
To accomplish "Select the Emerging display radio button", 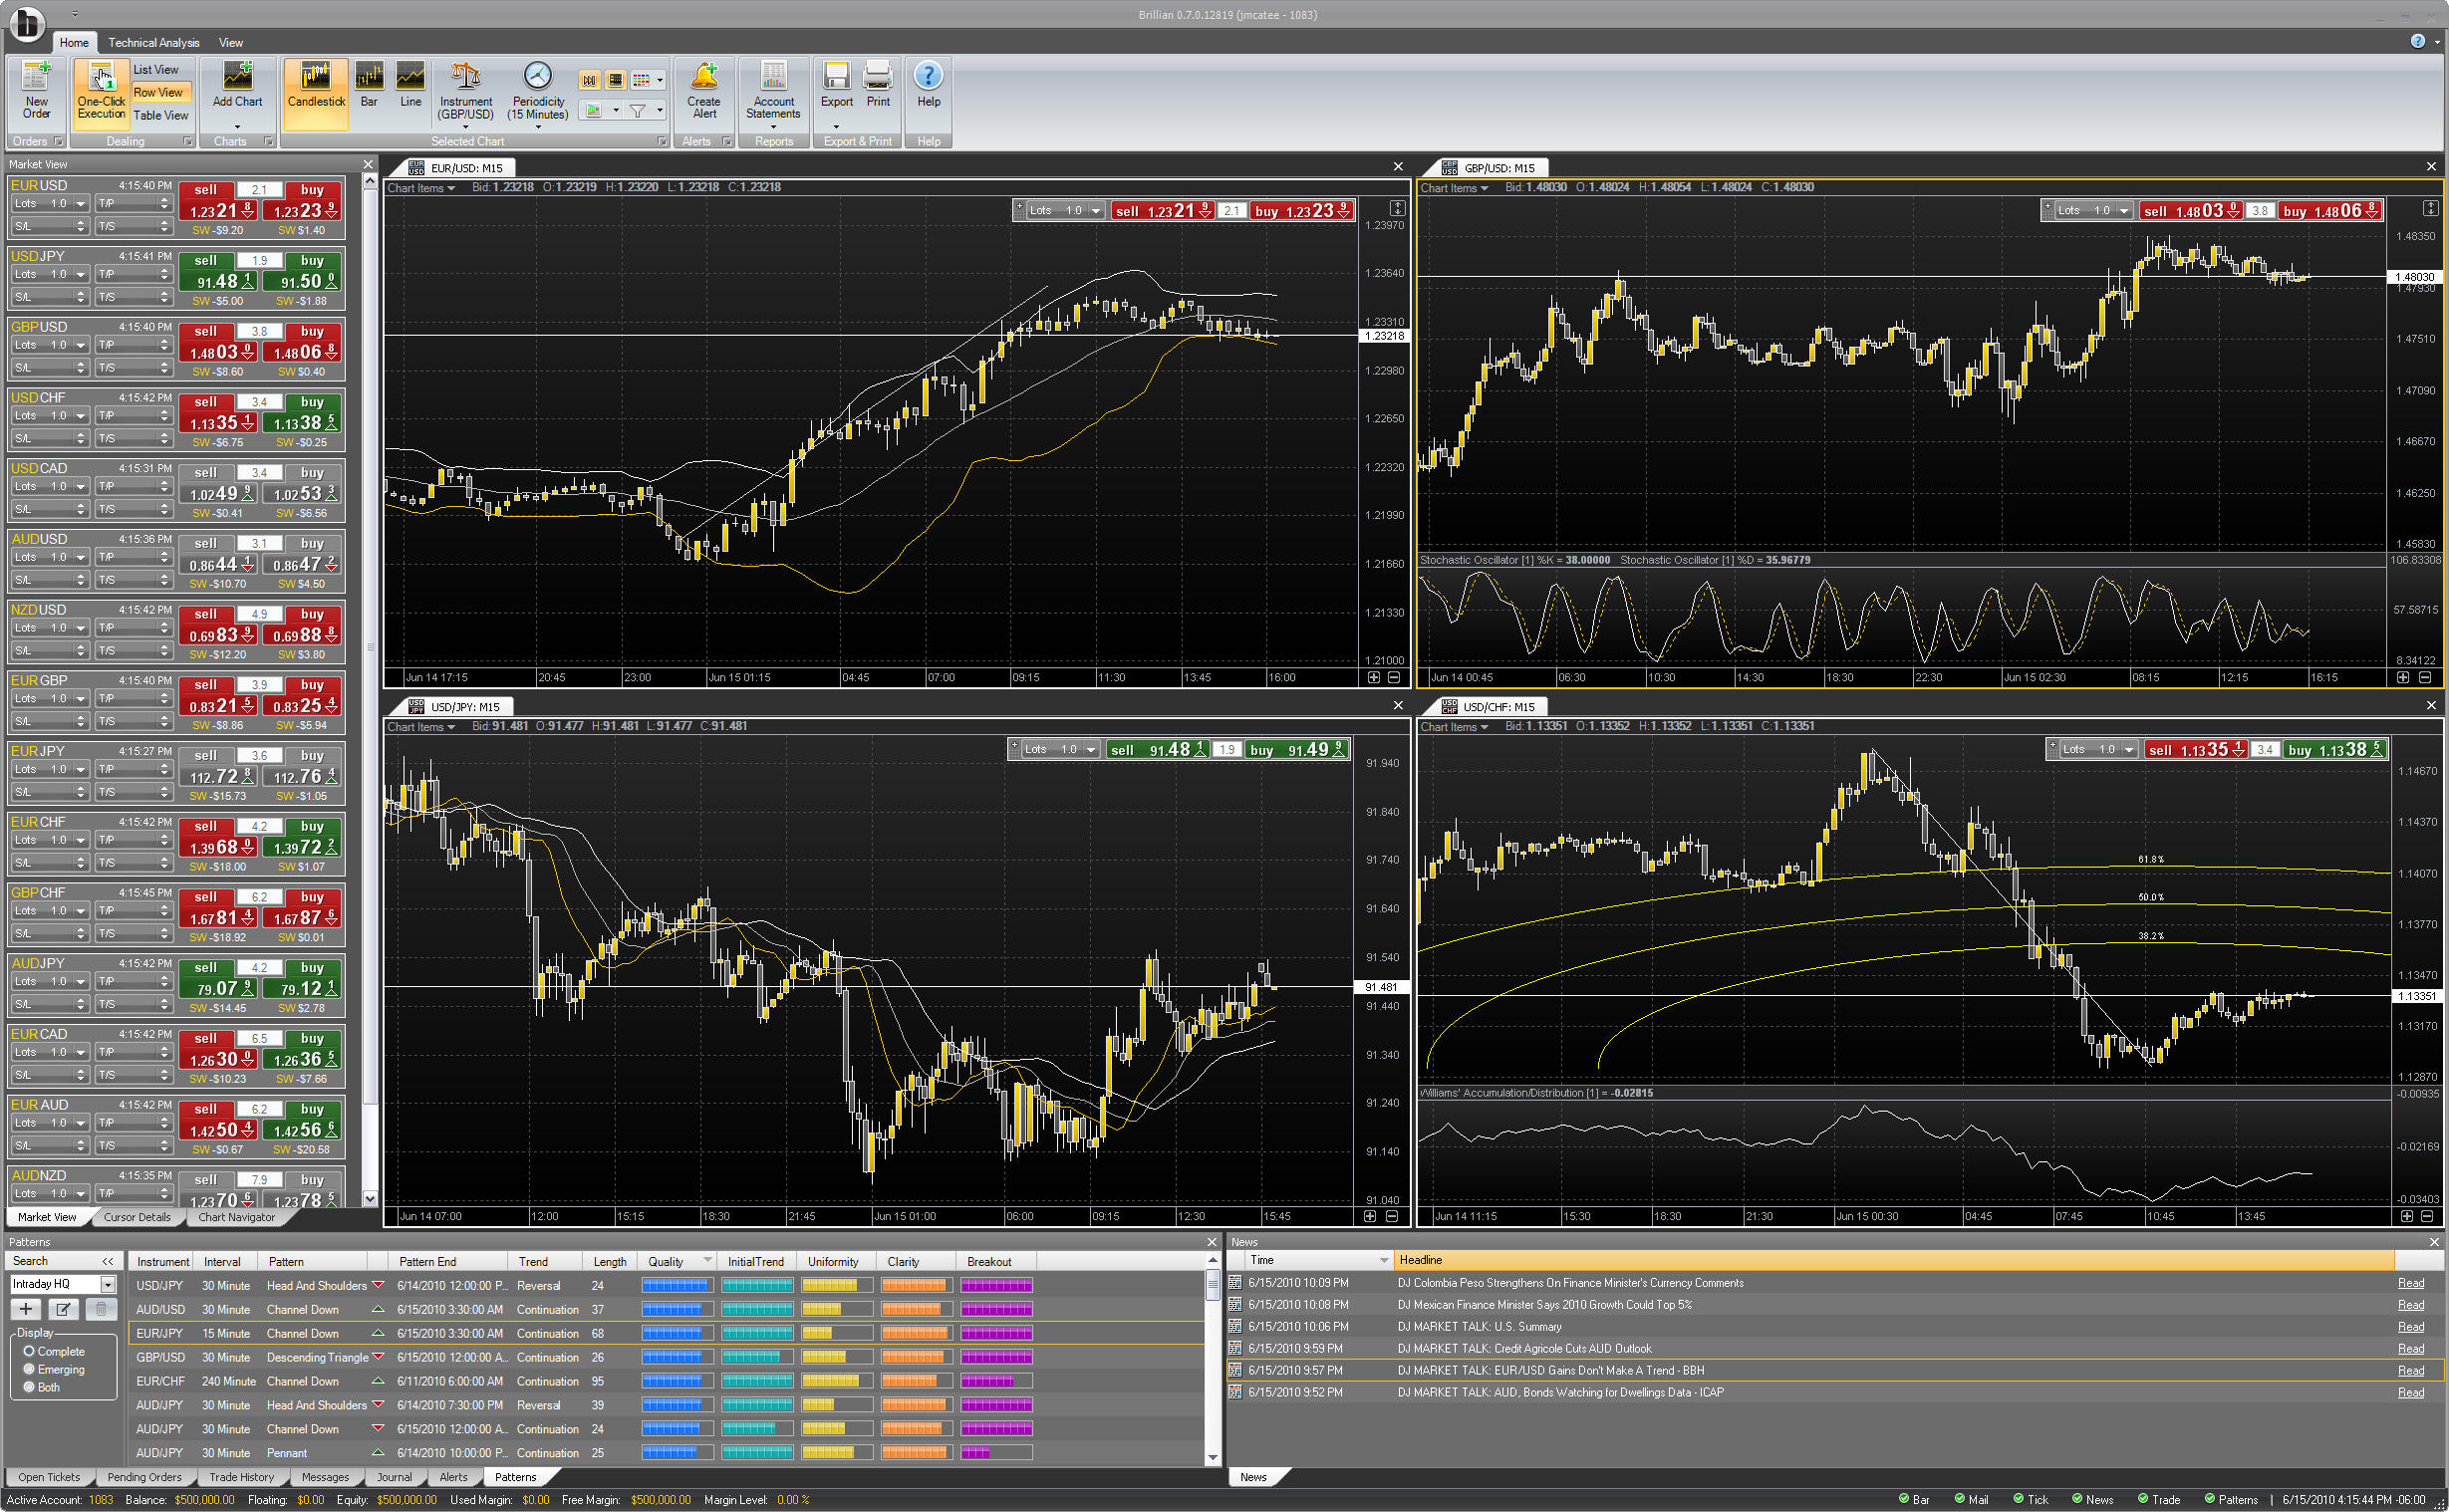I will tap(29, 1369).
